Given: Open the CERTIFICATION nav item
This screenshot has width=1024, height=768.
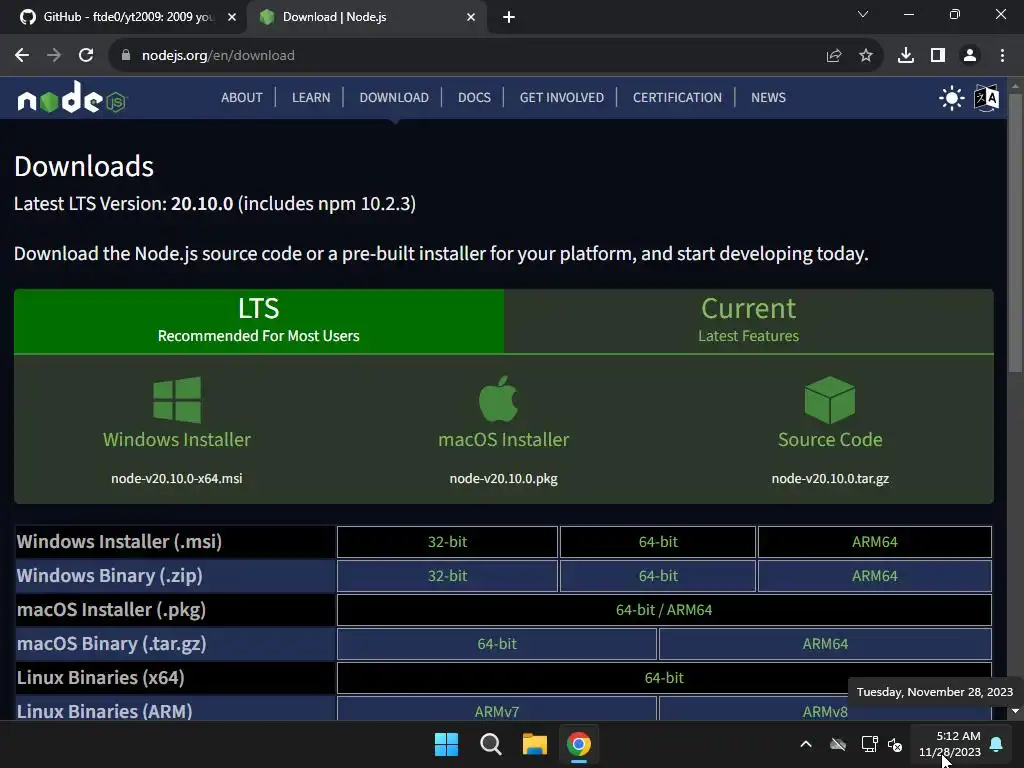Looking at the screenshot, I should coord(677,97).
